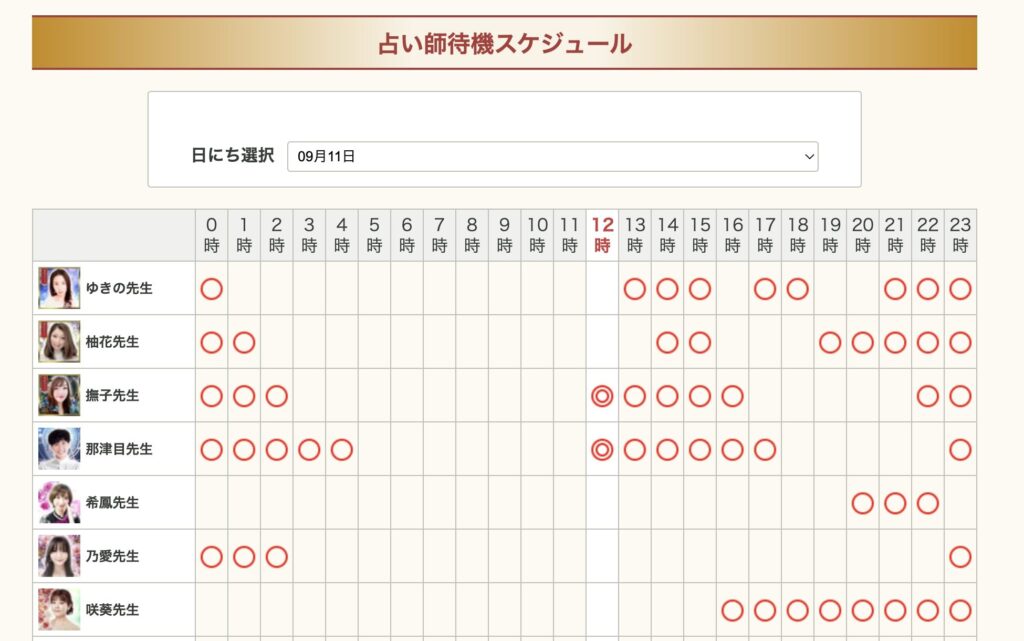Image resolution: width=1024 pixels, height=641 pixels.
Task: Select 那津目先生's 4時 availability circle
Action: coord(342,450)
